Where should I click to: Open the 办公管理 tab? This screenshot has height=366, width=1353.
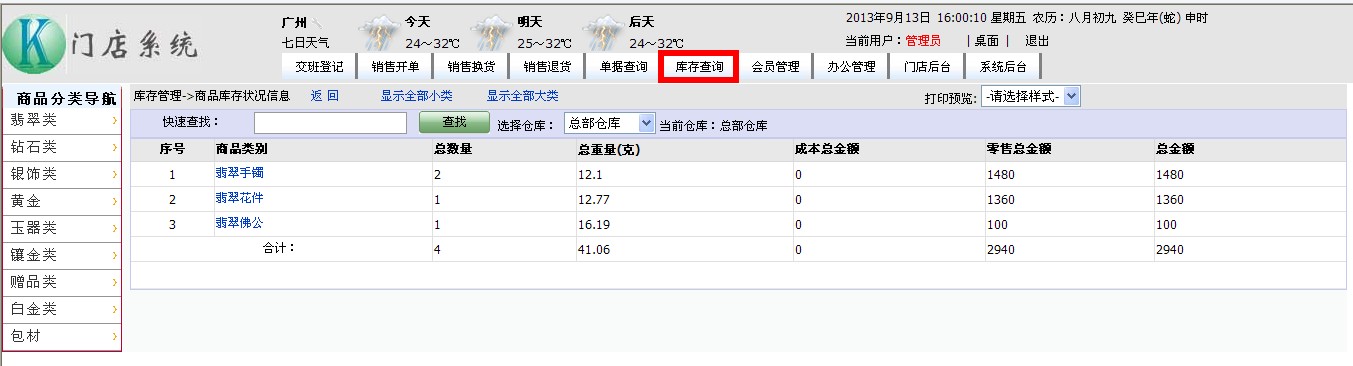[851, 67]
